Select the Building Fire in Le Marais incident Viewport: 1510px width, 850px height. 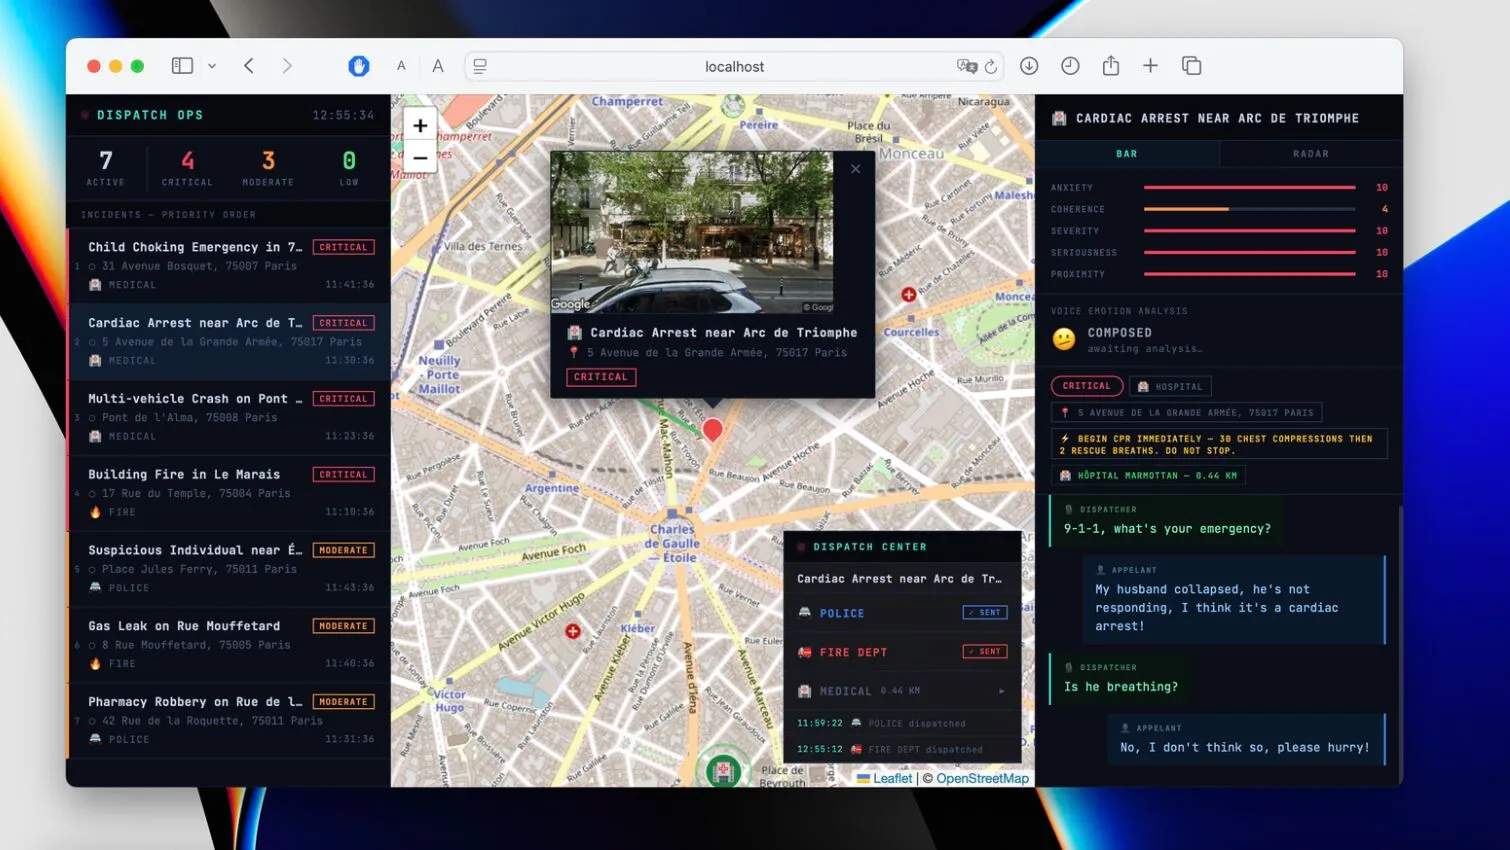(229, 493)
